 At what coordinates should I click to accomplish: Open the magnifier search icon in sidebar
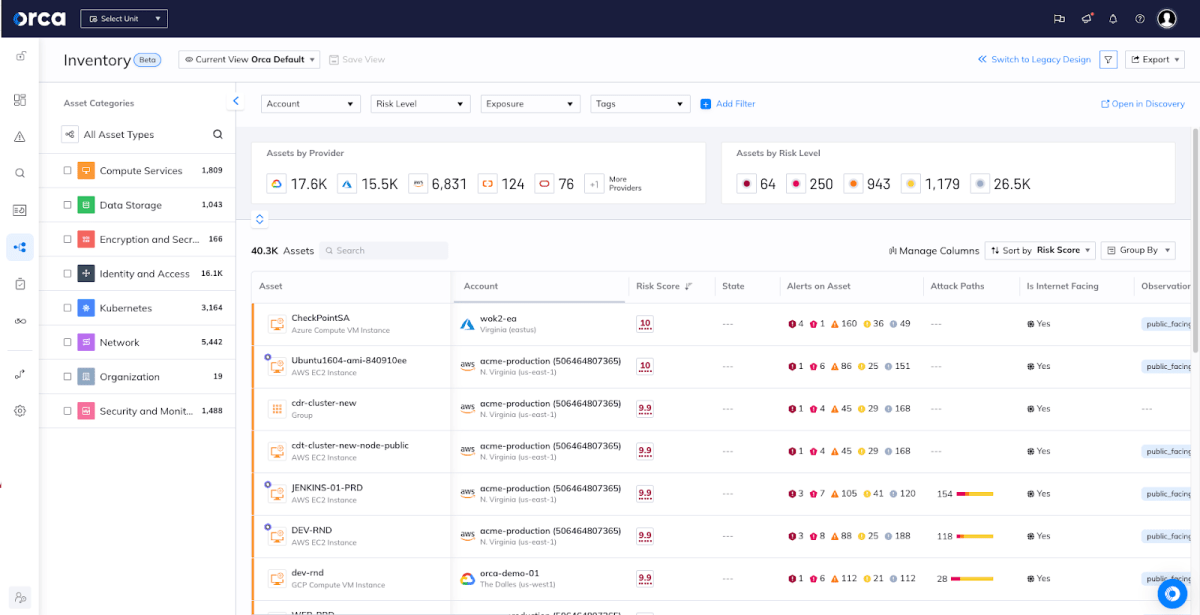[20, 173]
